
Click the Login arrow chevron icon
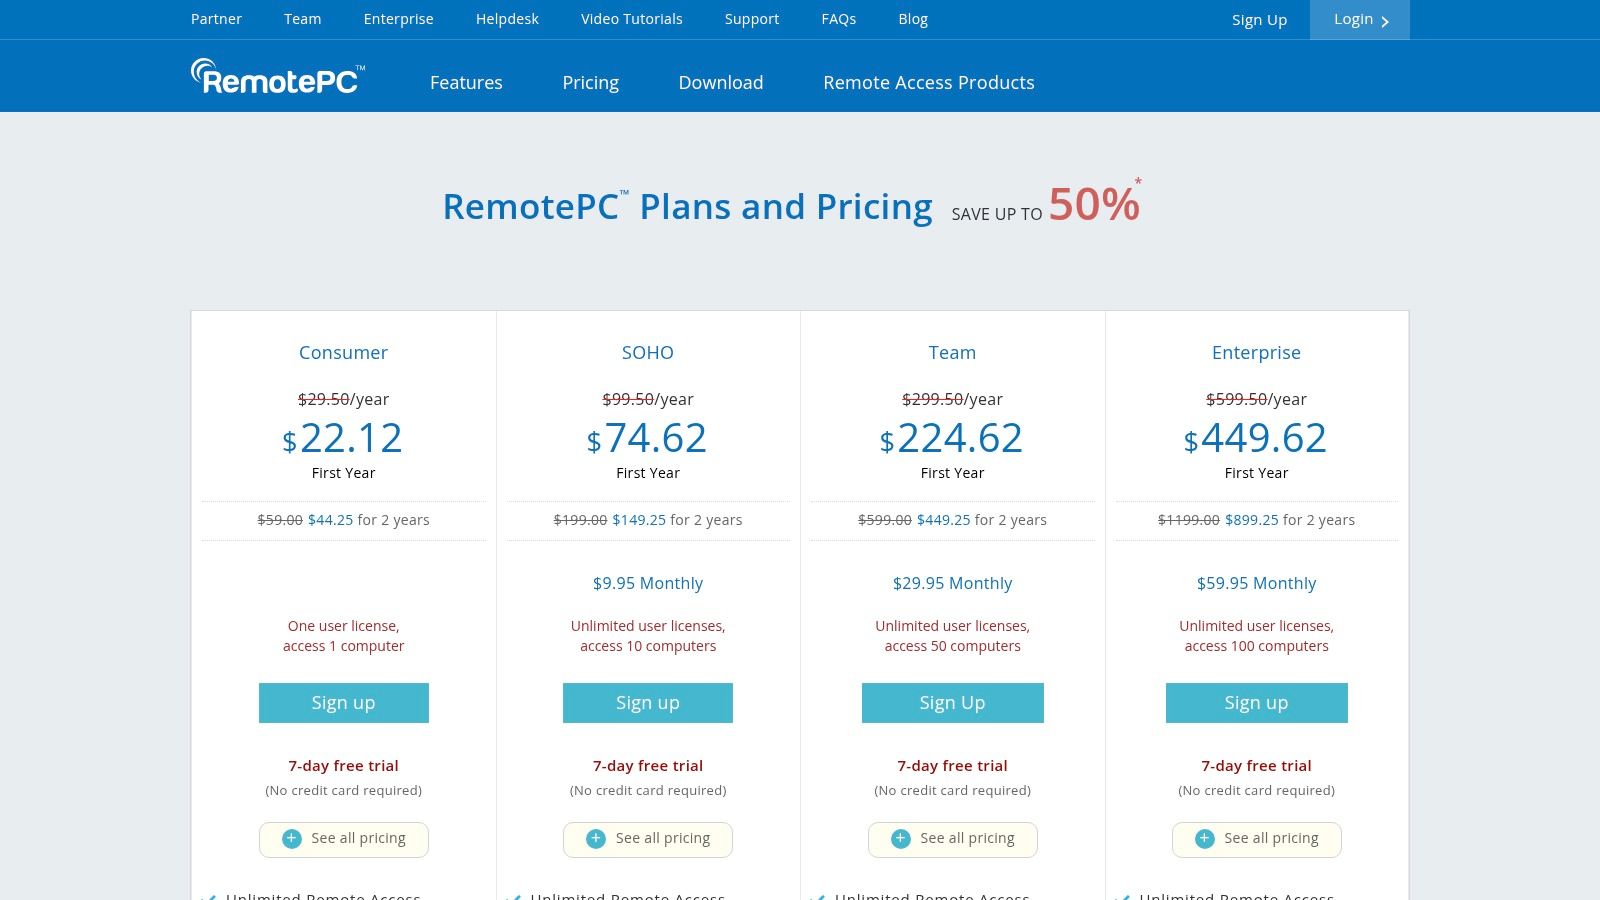tap(1385, 21)
